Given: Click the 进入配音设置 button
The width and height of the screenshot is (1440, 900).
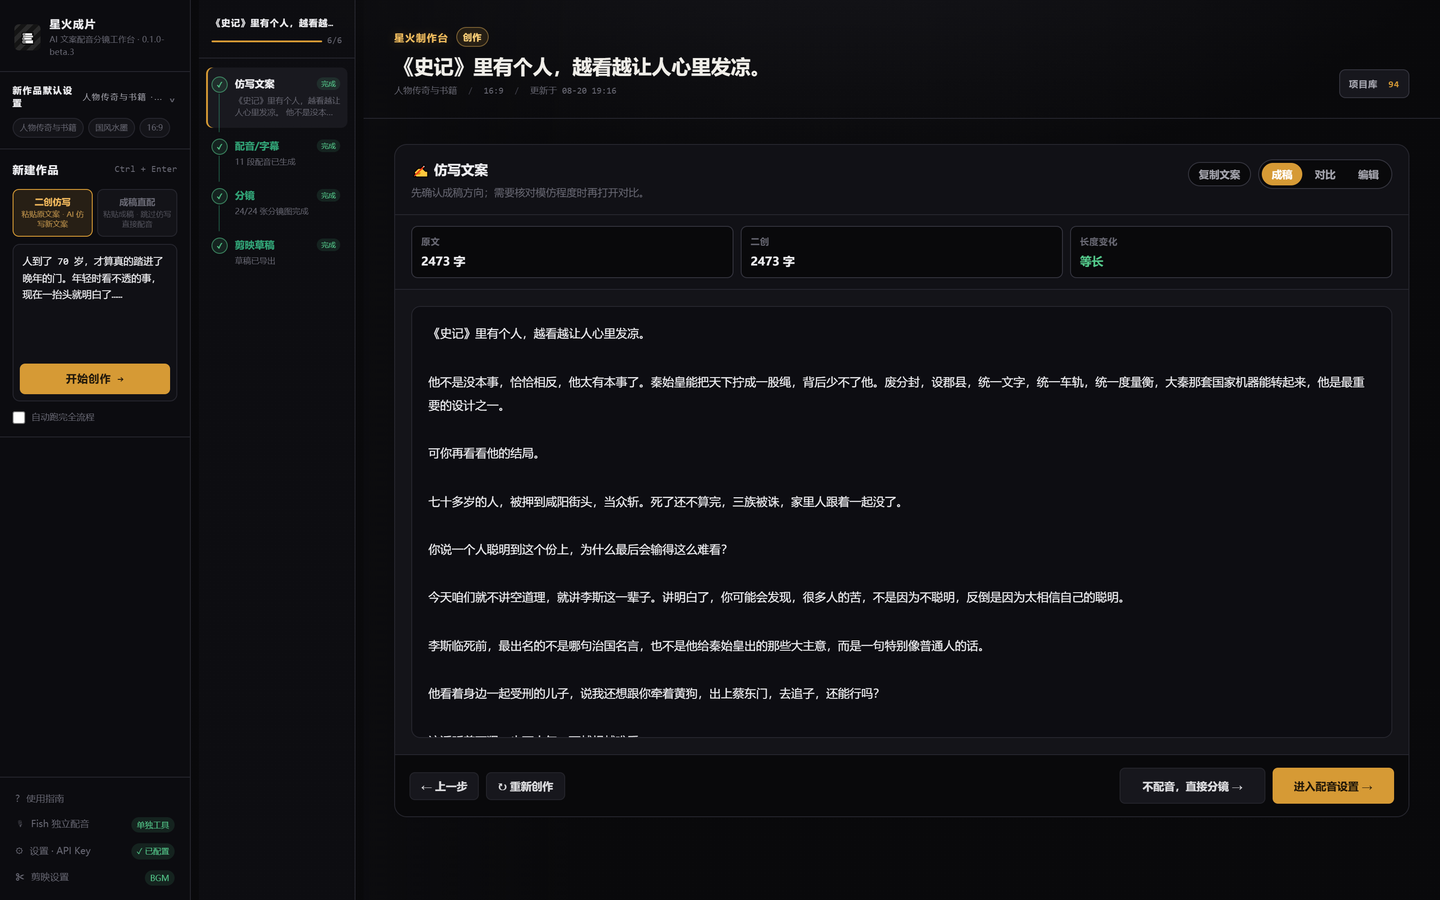Looking at the screenshot, I should coord(1333,786).
